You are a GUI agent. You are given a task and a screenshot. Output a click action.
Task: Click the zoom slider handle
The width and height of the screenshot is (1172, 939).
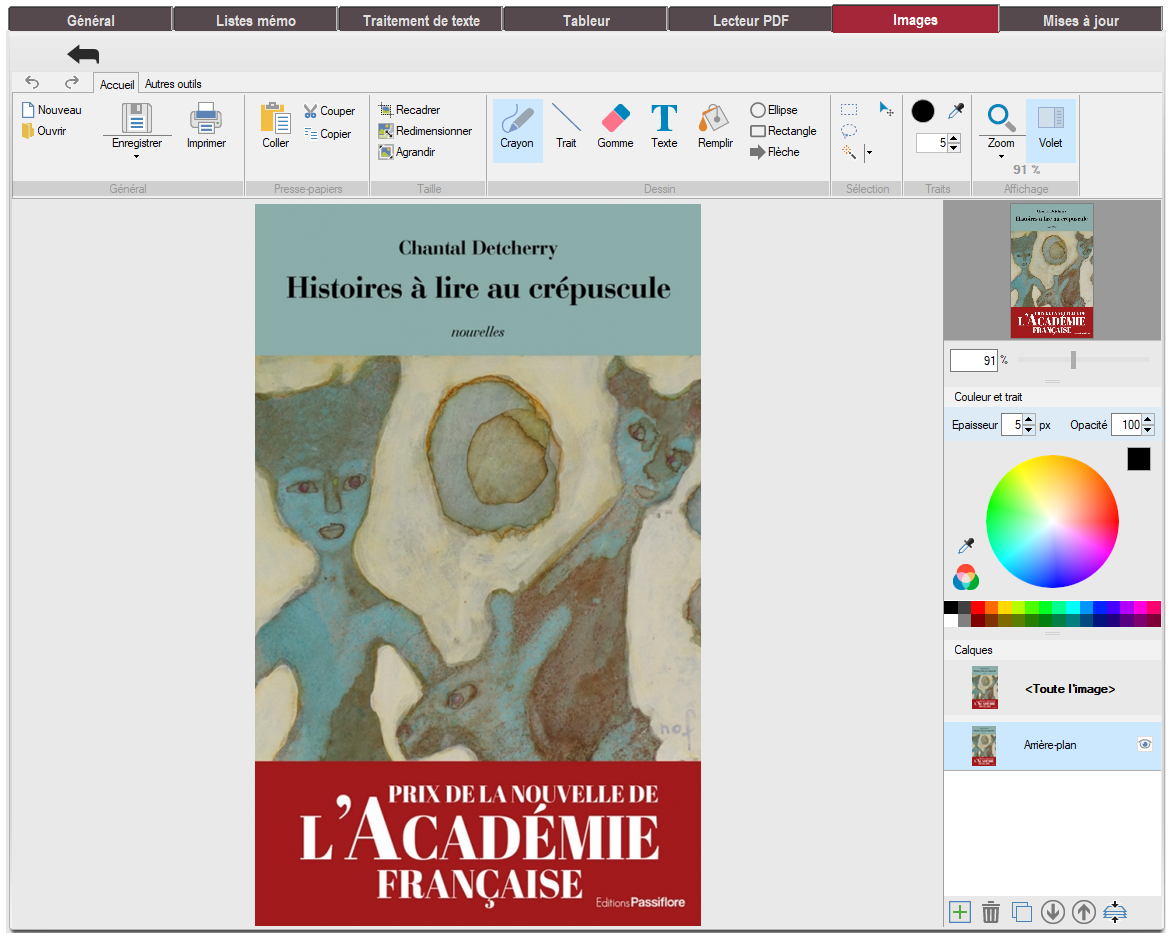click(x=1073, y=360)
